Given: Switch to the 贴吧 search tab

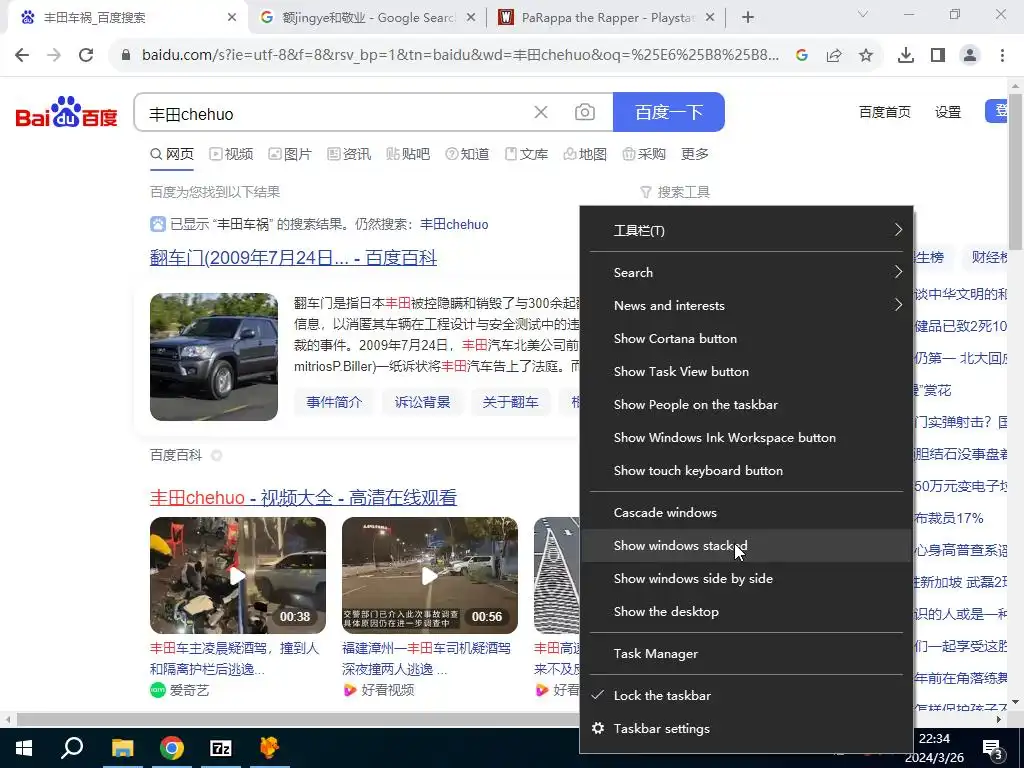Looking at the screenshot, I should 408,154.
